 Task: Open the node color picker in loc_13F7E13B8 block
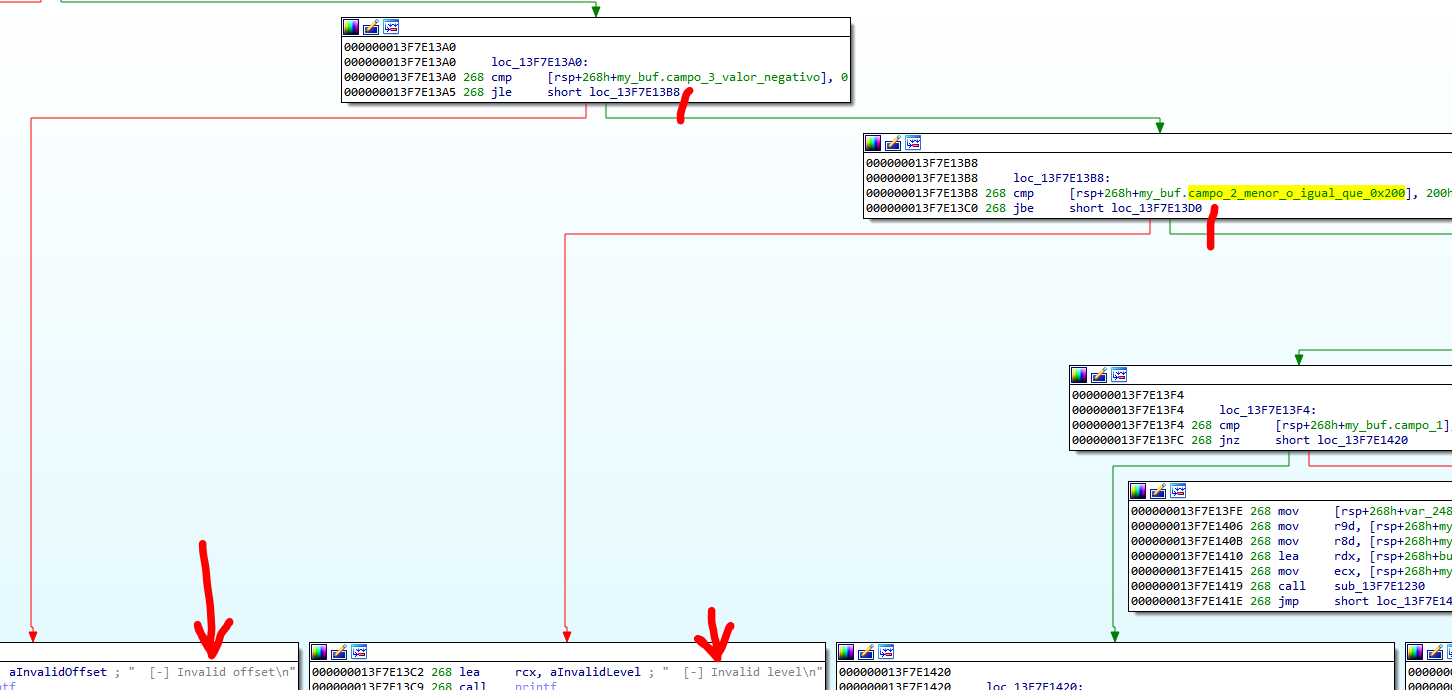(x=872, y=143)
